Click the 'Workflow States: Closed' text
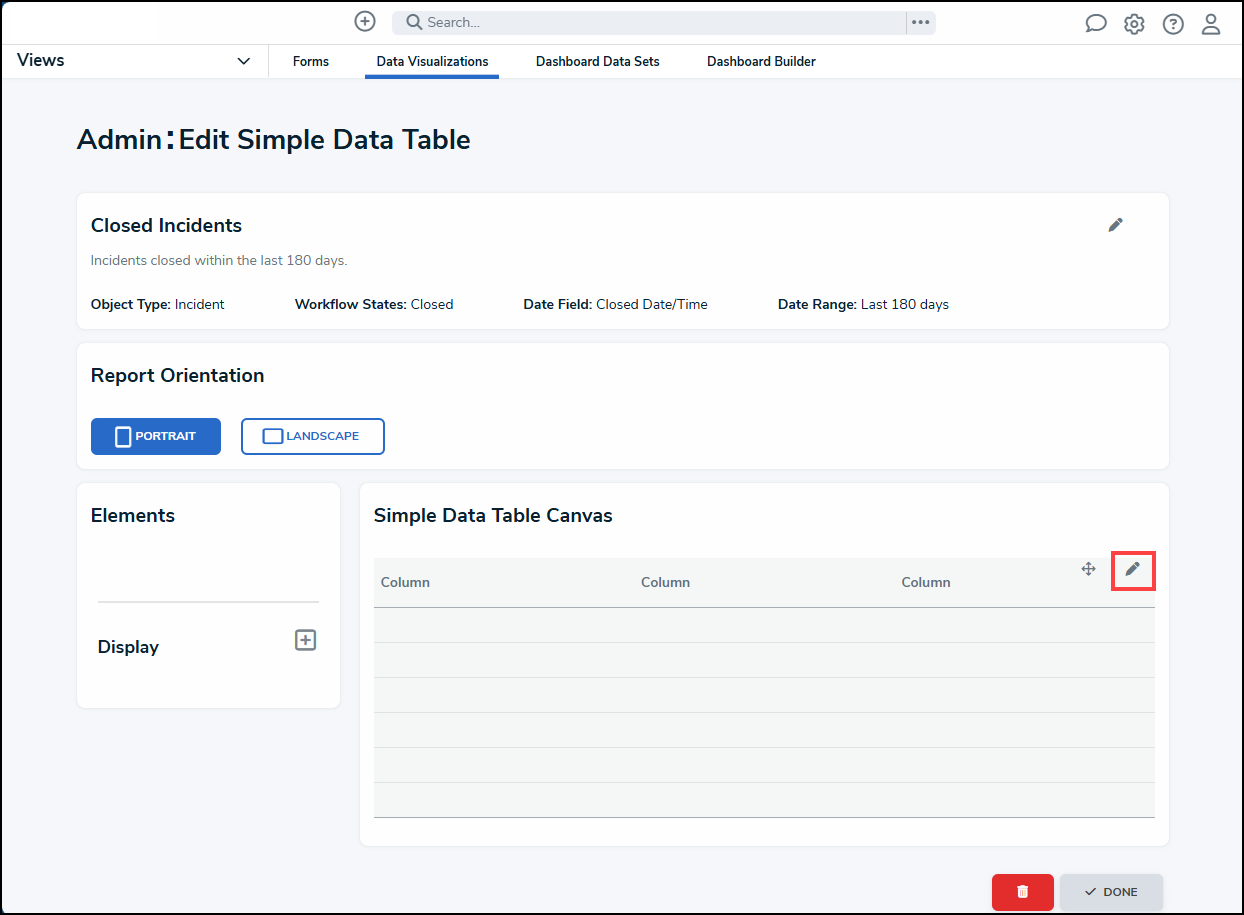The image size is (1244, 915). (374, 305)
